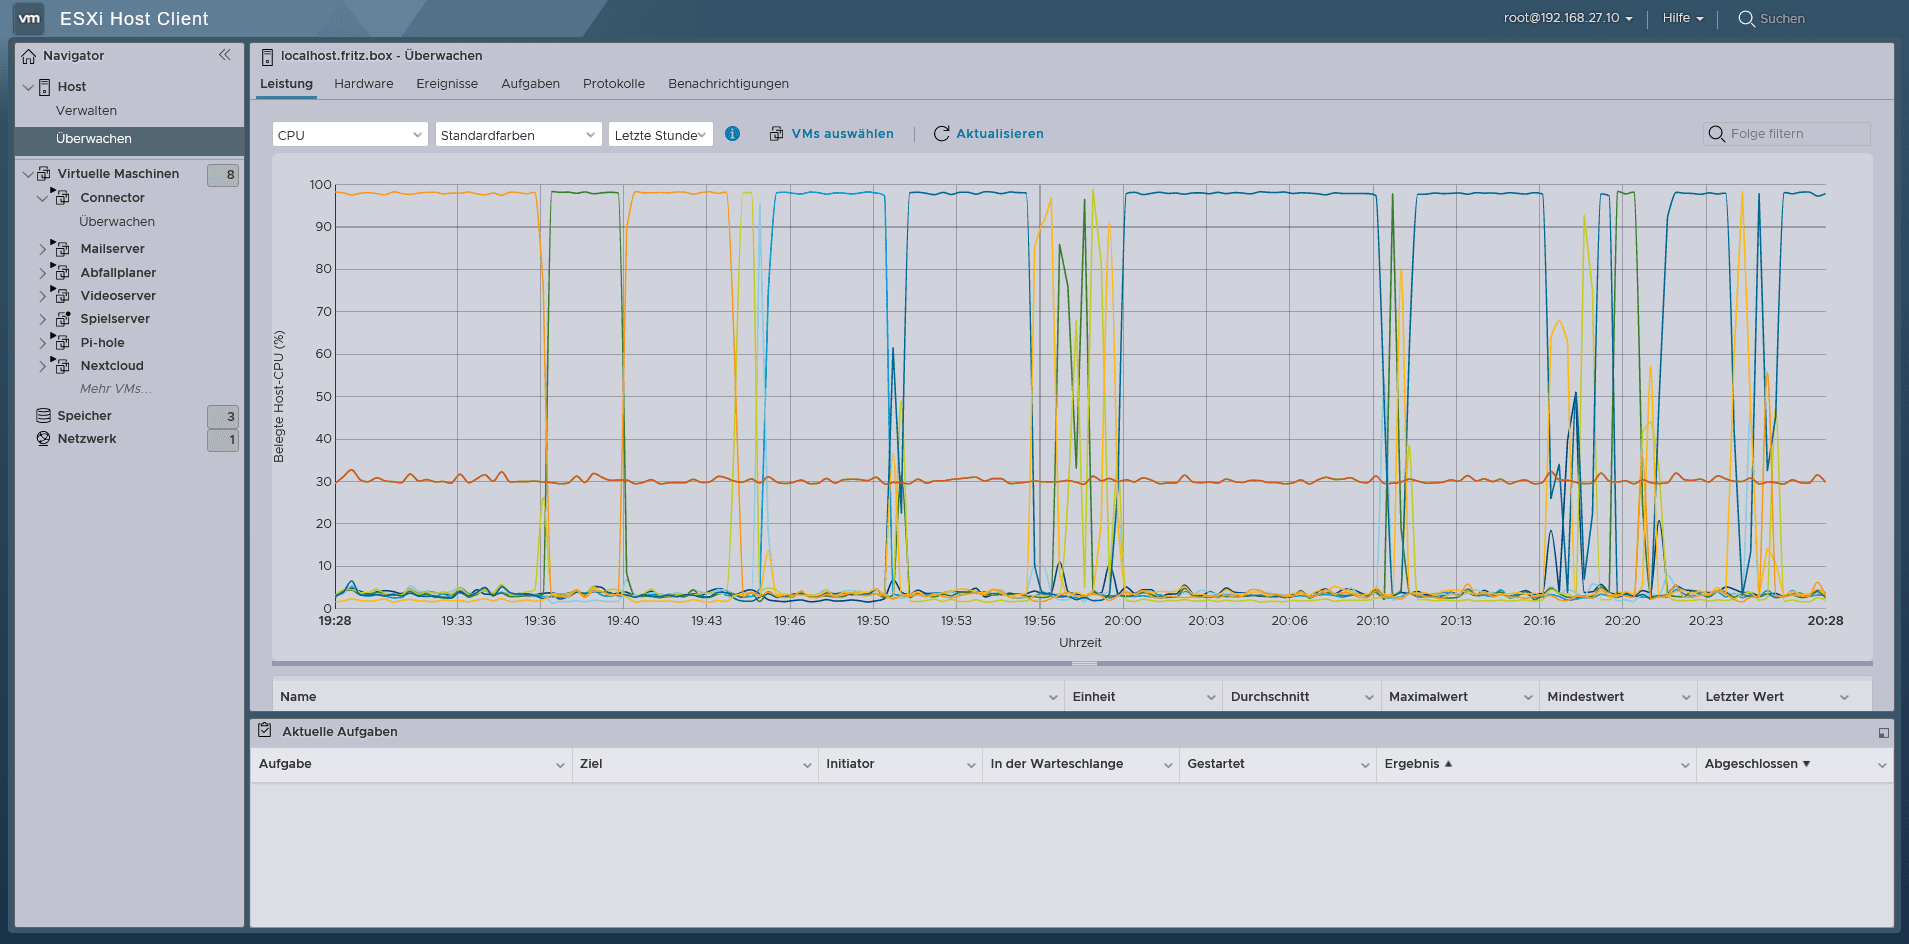Image resolution: width=1909 pixels, height=944 pixels.
Task: Expand the Mailserver VM node
Action: tap(43, 249)
